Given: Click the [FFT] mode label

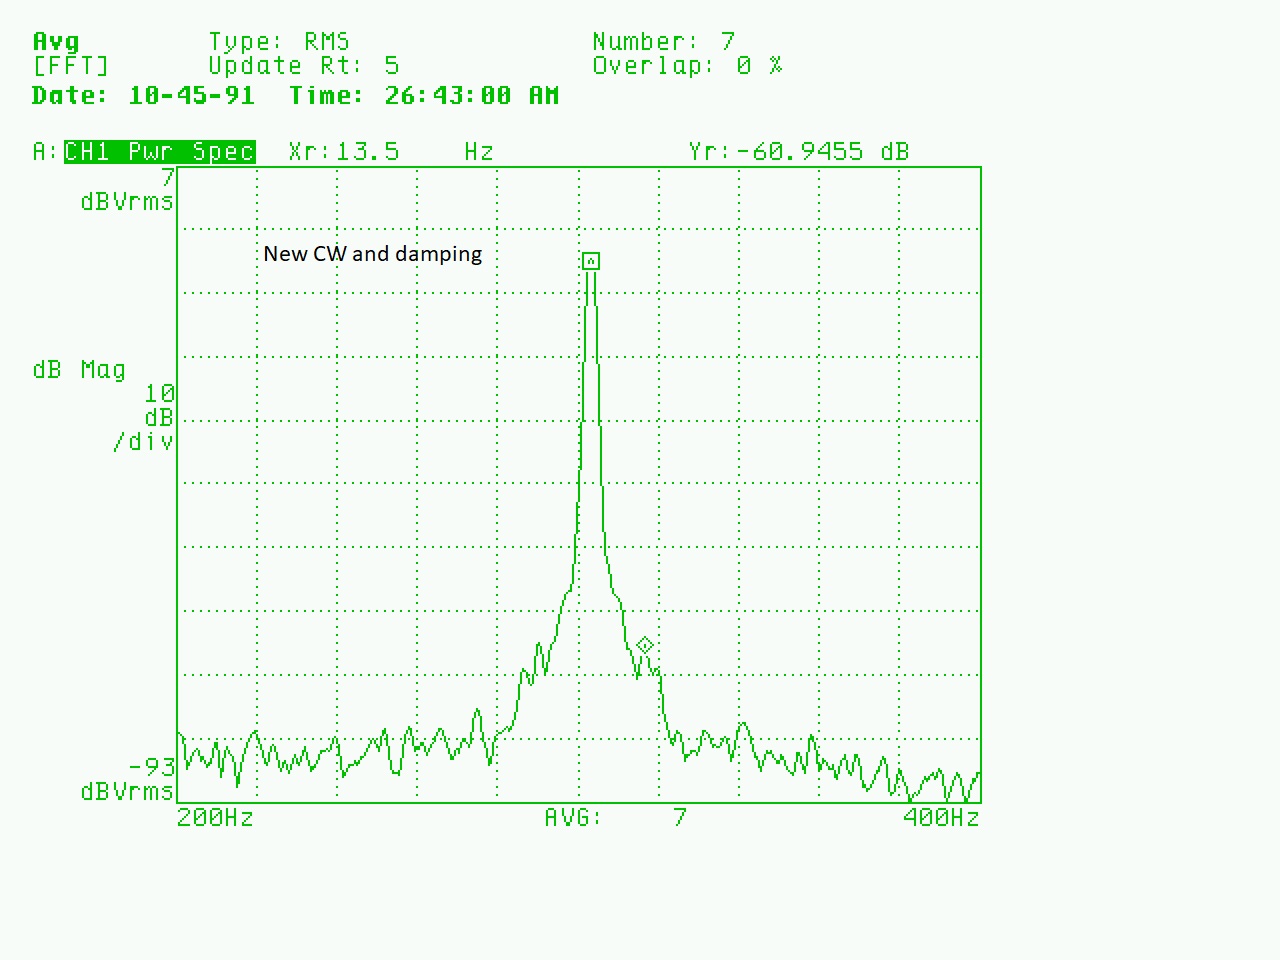Looking at the screenshot, I should click(x=71, y=67).
